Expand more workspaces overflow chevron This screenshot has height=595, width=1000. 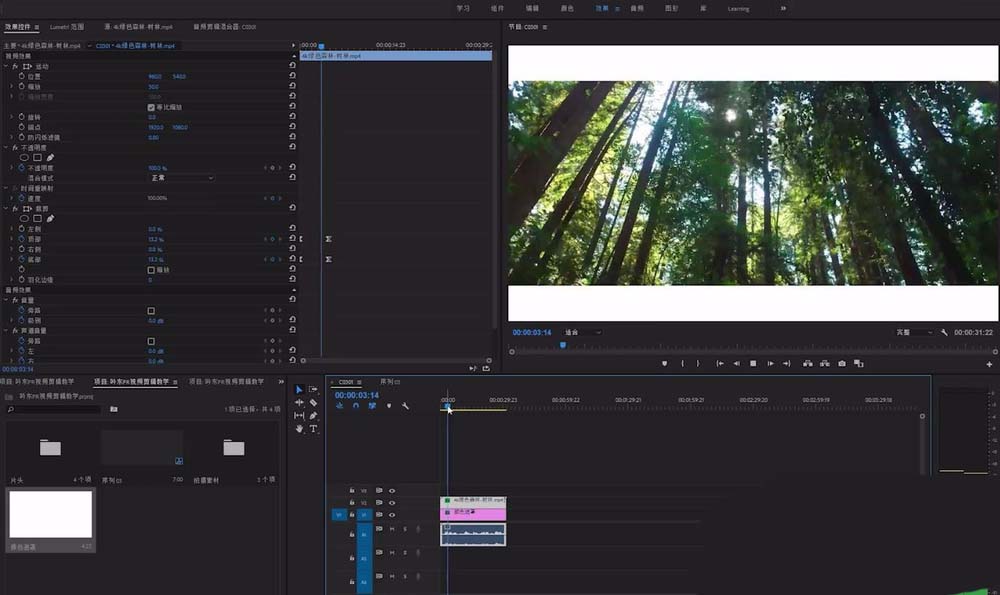(783, 8)
